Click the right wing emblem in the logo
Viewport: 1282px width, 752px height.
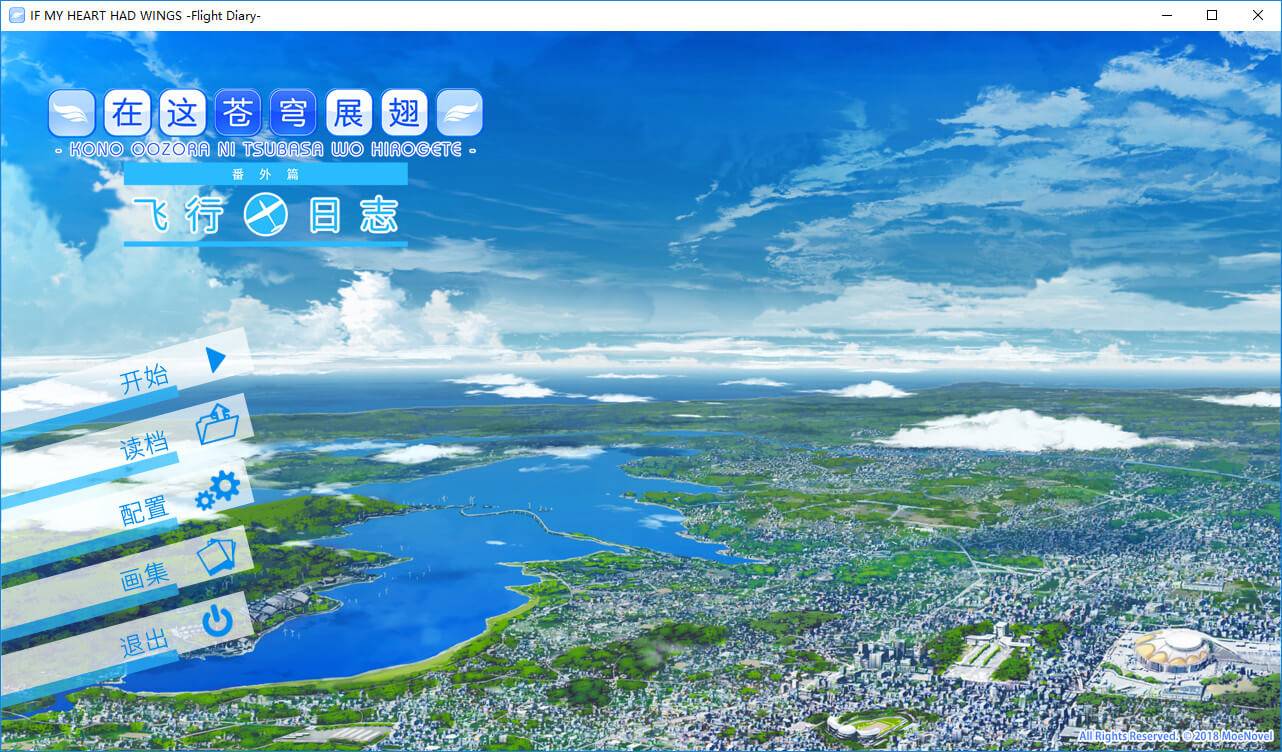pos(460,114)
